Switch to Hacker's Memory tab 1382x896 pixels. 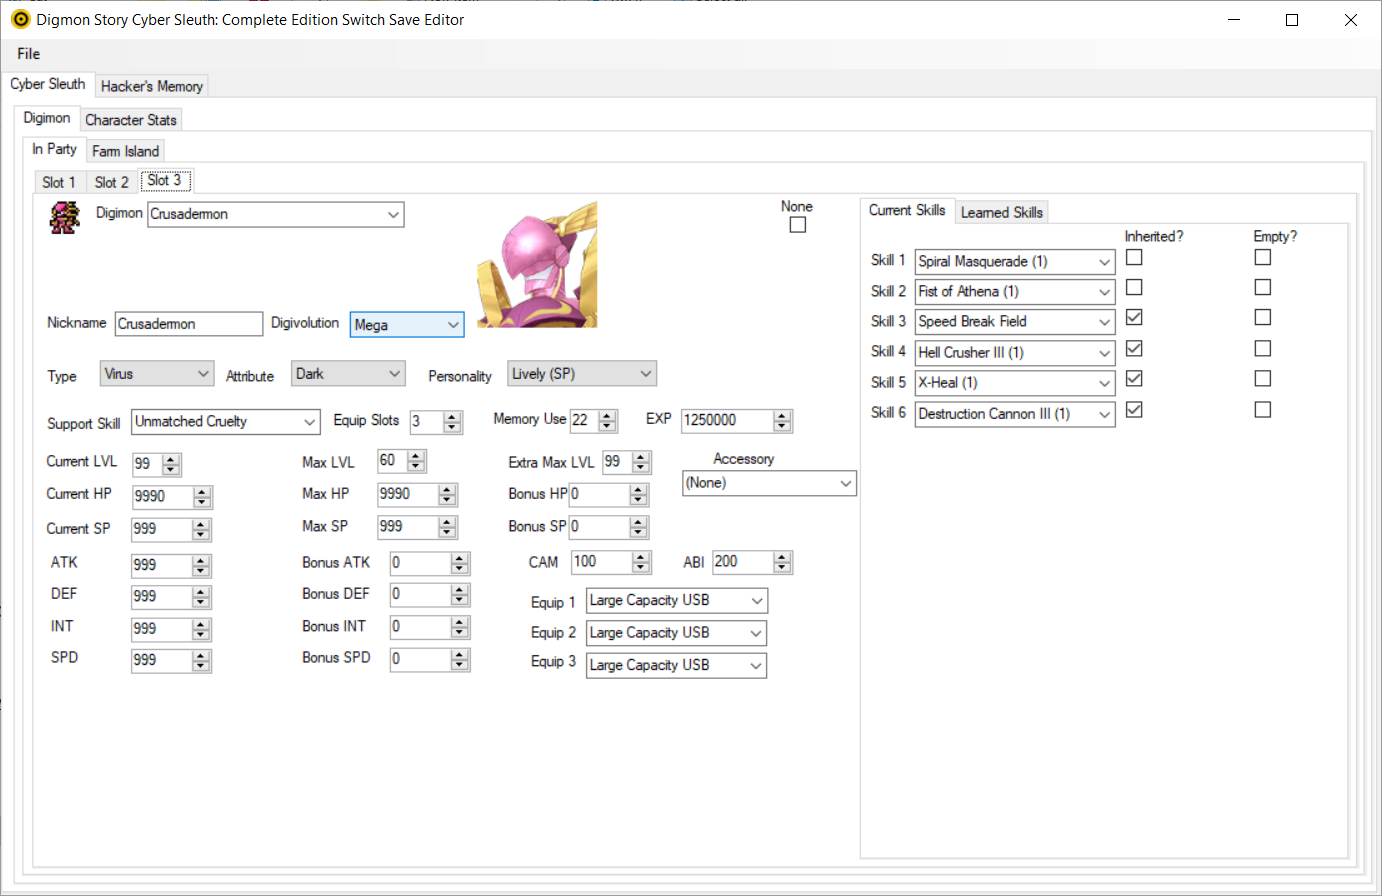[152, 86]
